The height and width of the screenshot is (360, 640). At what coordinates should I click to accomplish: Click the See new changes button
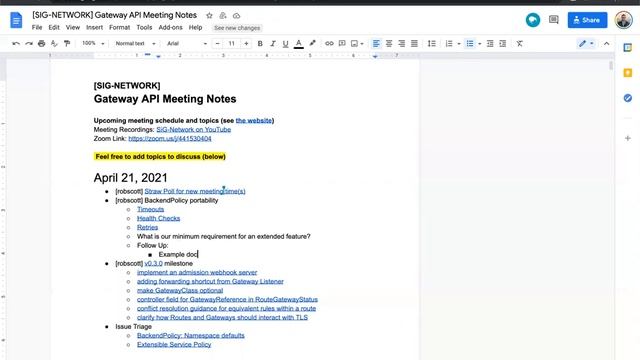click(x=237, y=28)
